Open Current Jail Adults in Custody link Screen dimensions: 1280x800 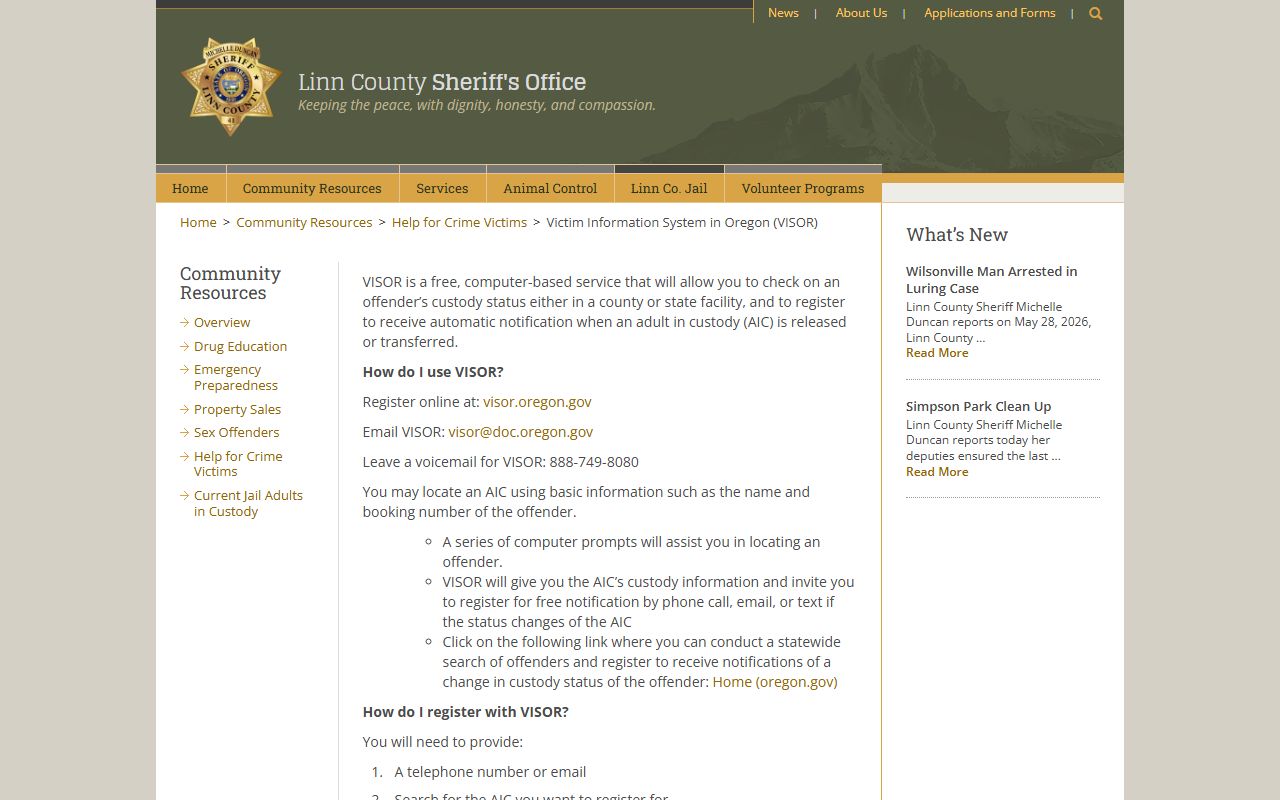point(248,503)
